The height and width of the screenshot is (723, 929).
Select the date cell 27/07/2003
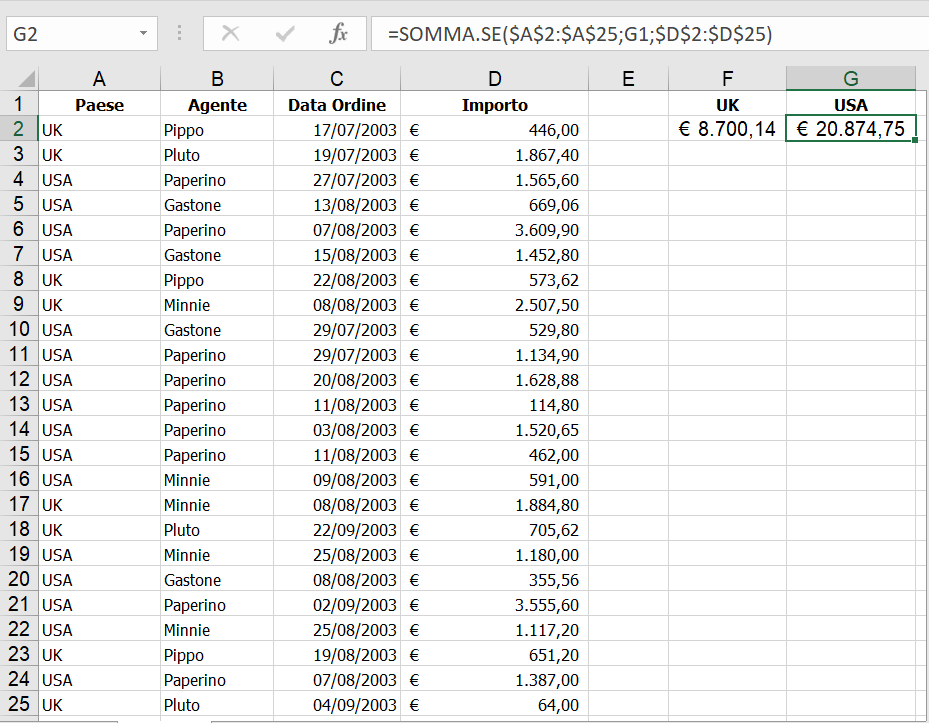[x=337, y=179]
